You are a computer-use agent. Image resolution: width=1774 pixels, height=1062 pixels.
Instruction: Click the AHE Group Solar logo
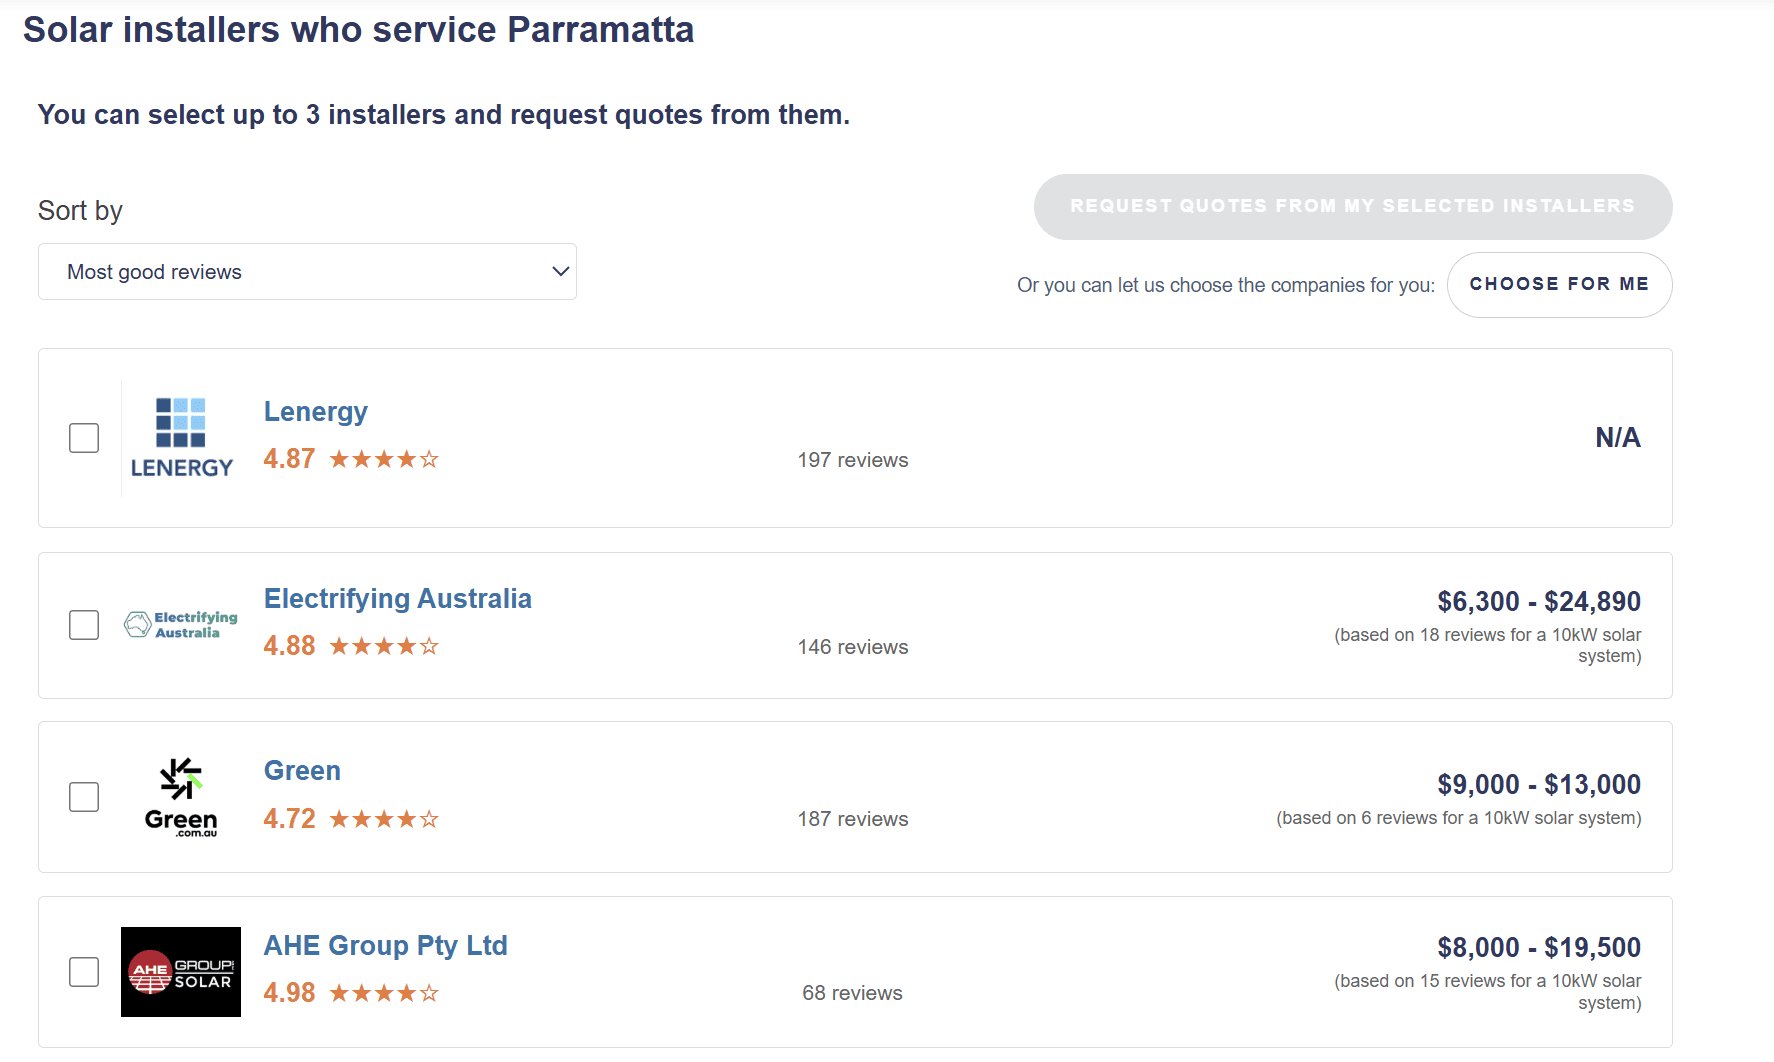pyautogui.click(x=181, y=972)
